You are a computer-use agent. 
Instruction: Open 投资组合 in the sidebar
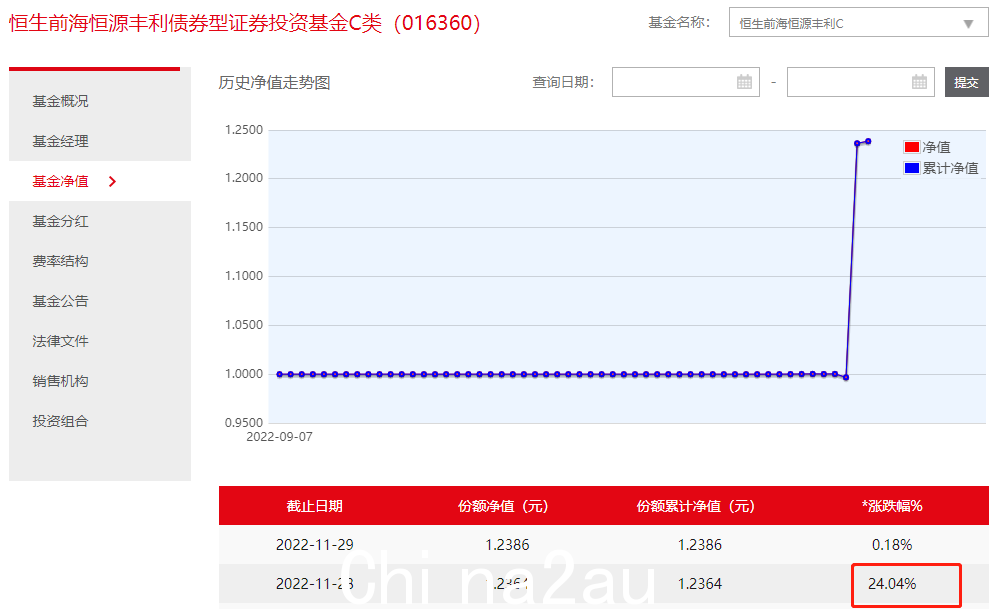[60, 421]
